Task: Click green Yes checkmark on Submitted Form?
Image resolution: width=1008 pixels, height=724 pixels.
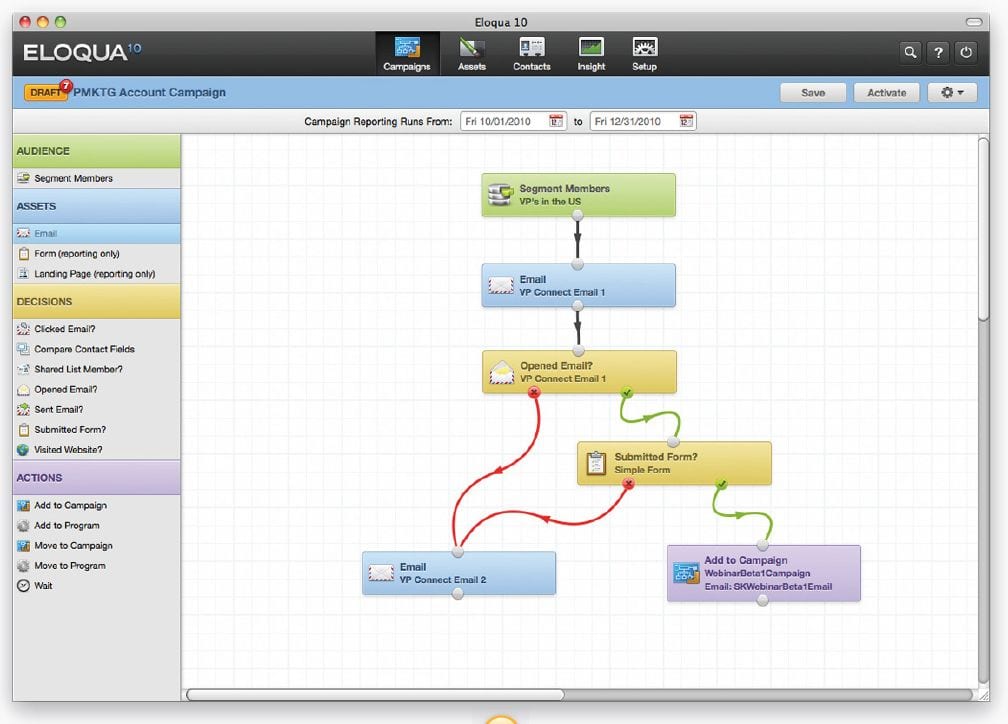Action: [721, 484]
